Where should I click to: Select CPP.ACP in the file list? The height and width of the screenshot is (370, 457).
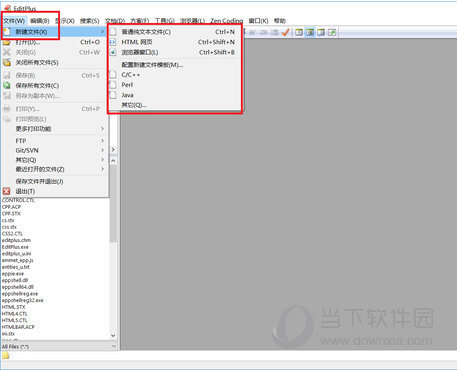click(11, 207)
